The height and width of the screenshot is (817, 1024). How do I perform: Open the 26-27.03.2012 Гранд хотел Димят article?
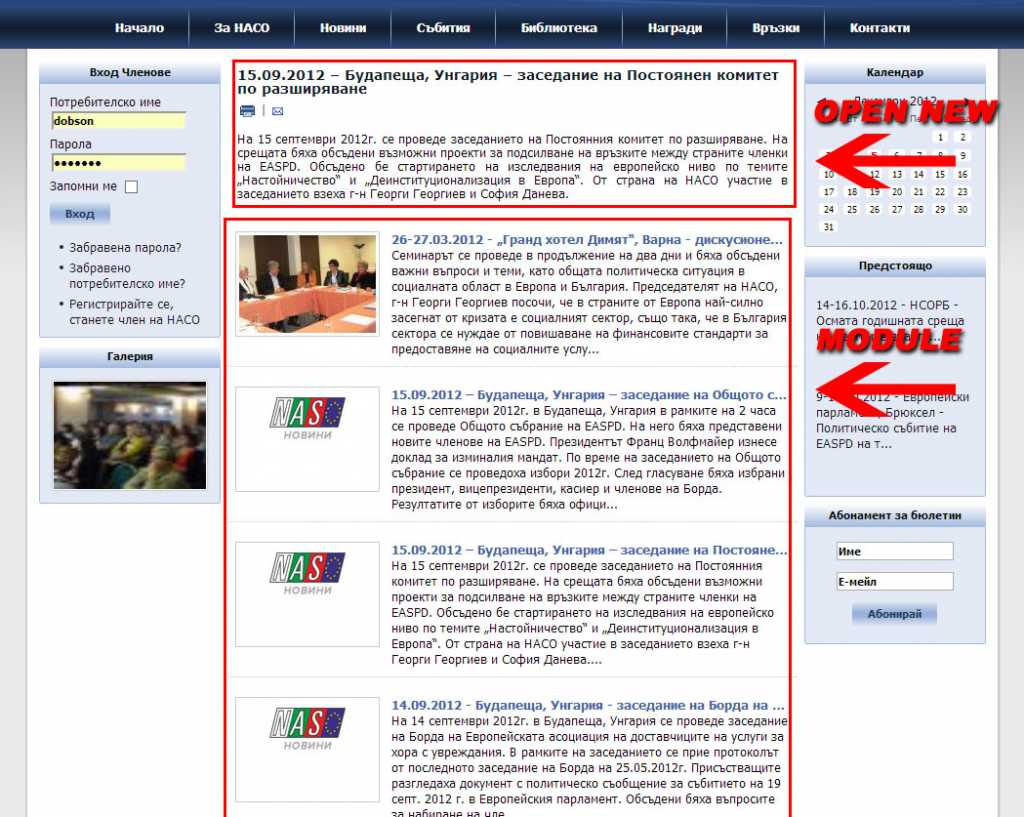tap(587, 240)
